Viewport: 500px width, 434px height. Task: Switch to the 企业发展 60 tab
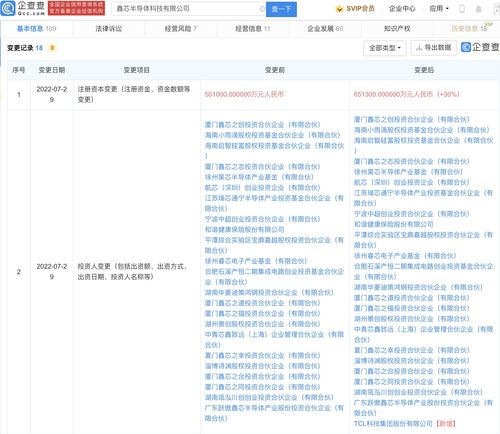(x=325, y=29)
